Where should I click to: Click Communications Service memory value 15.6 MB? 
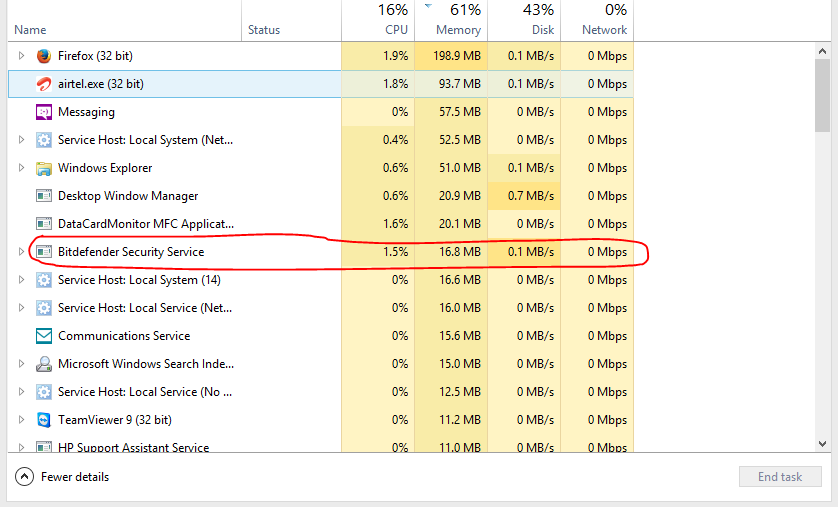[x=460, y=336]
